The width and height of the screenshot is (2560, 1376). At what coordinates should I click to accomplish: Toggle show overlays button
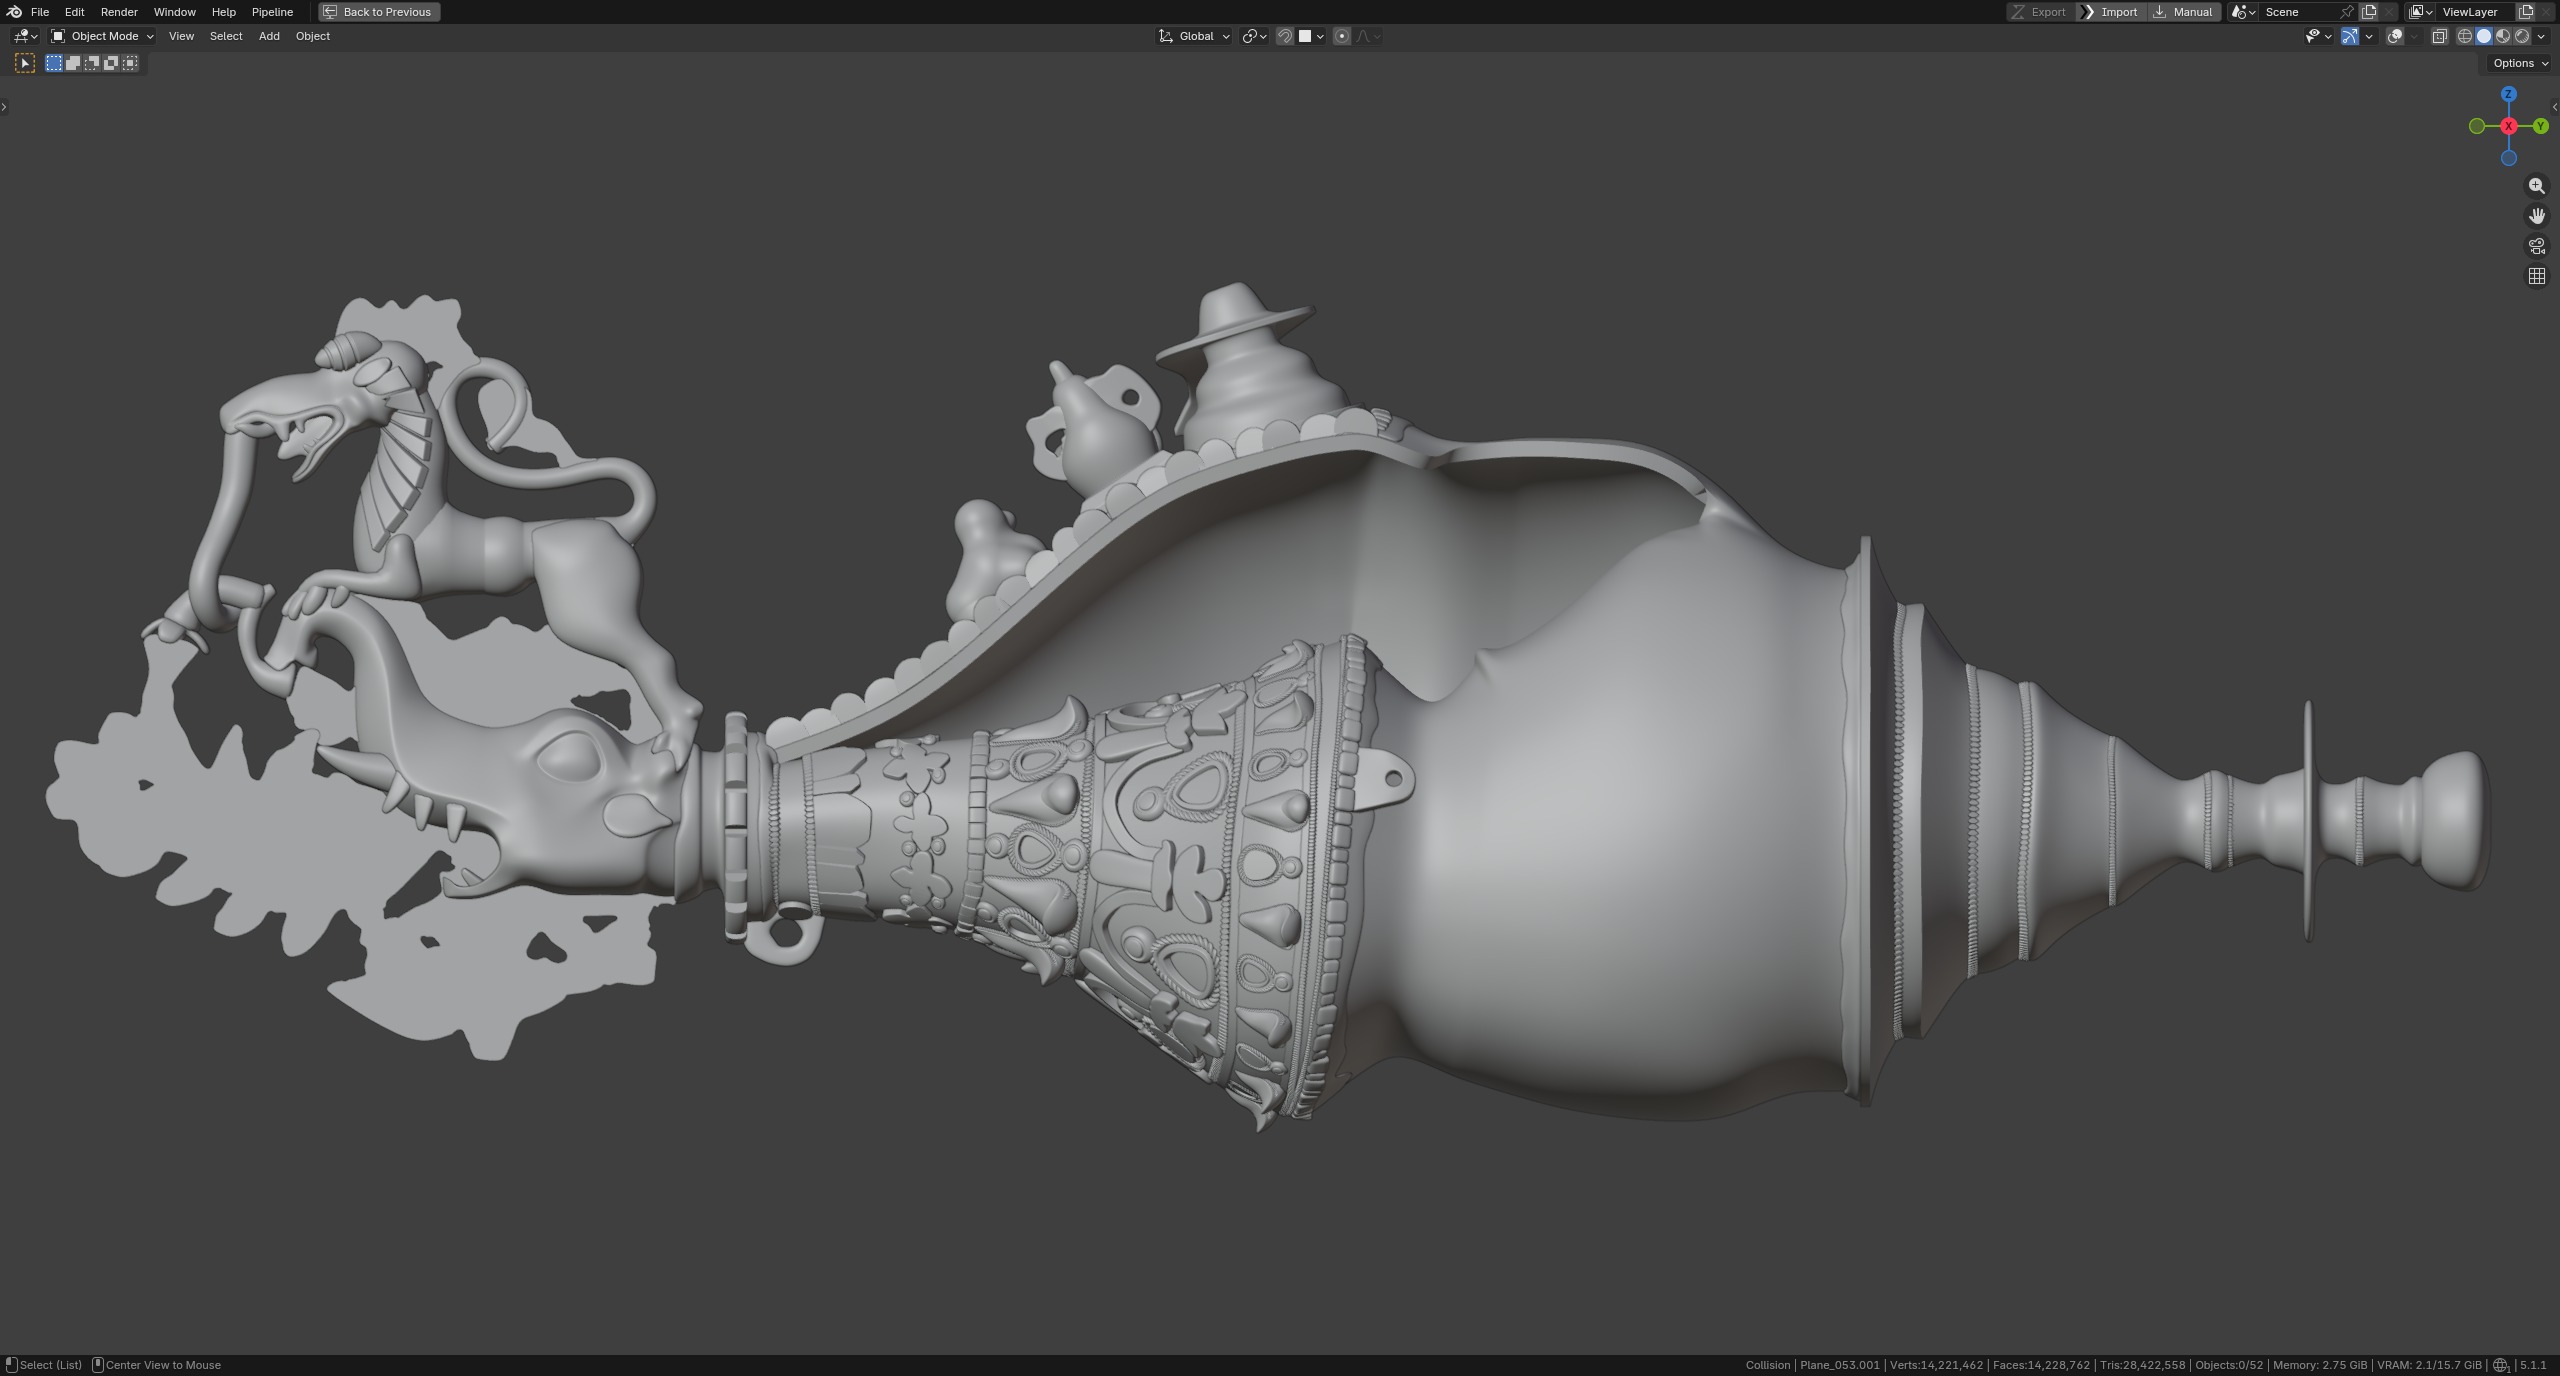tap(2395, 36)
